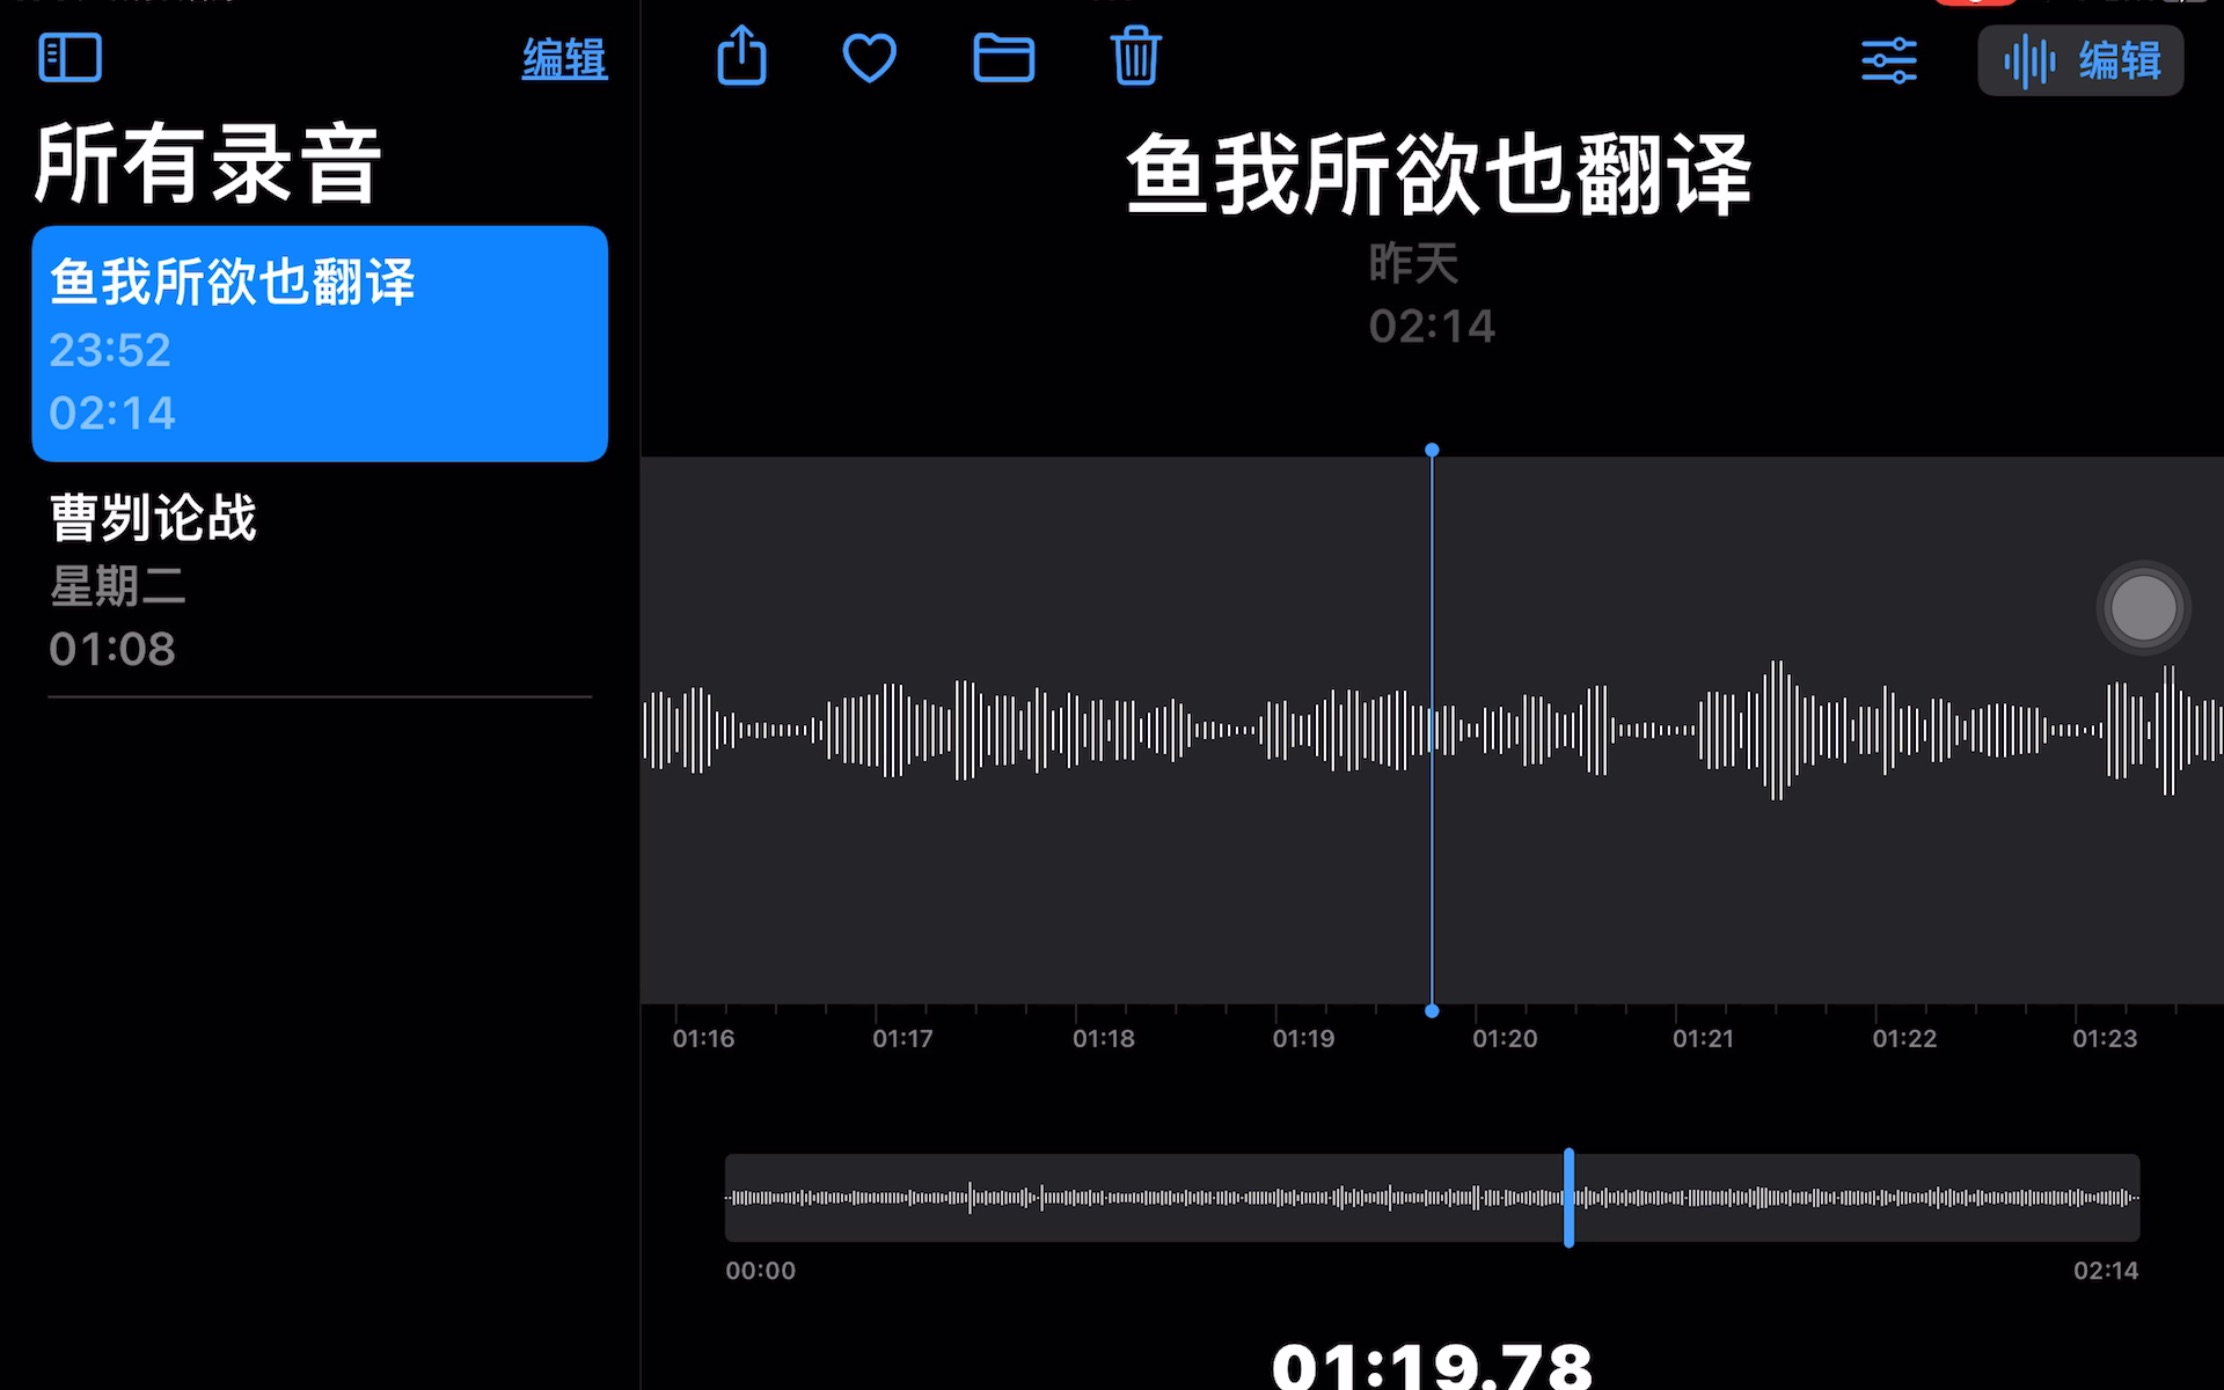This screenshot has width=2224, height=1390.
Task: Open playback options sliders icon
Action: (x=1889, y=61)
